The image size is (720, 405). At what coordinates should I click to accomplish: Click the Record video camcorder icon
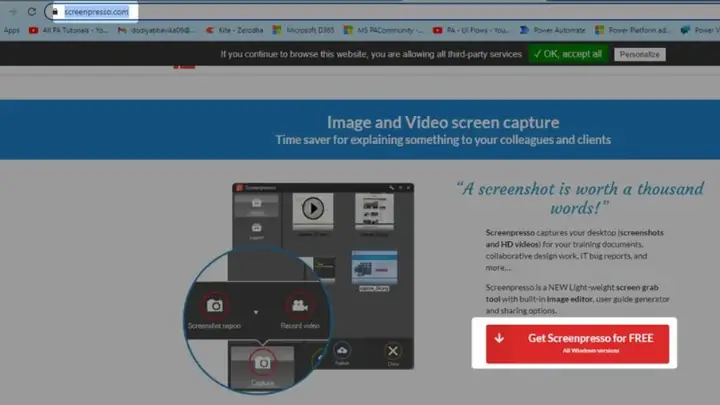coord(300,306)
